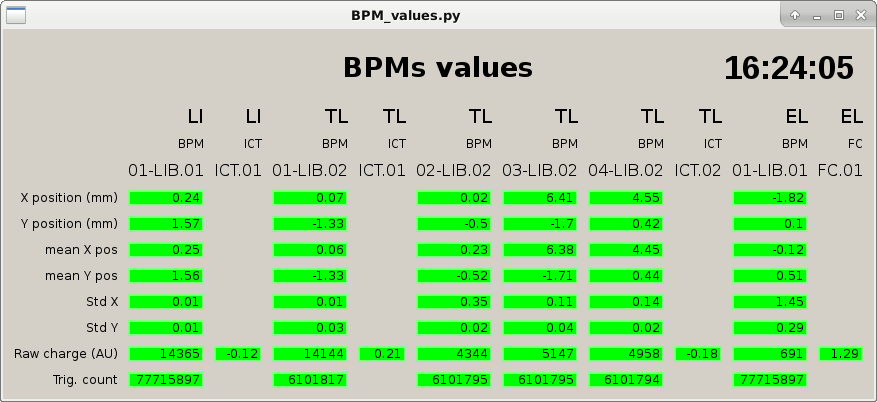Select X position value 0.24 for LI 01-LIB.01
Image resolution: width=877 pixels, height=402 pixels.
167,198
